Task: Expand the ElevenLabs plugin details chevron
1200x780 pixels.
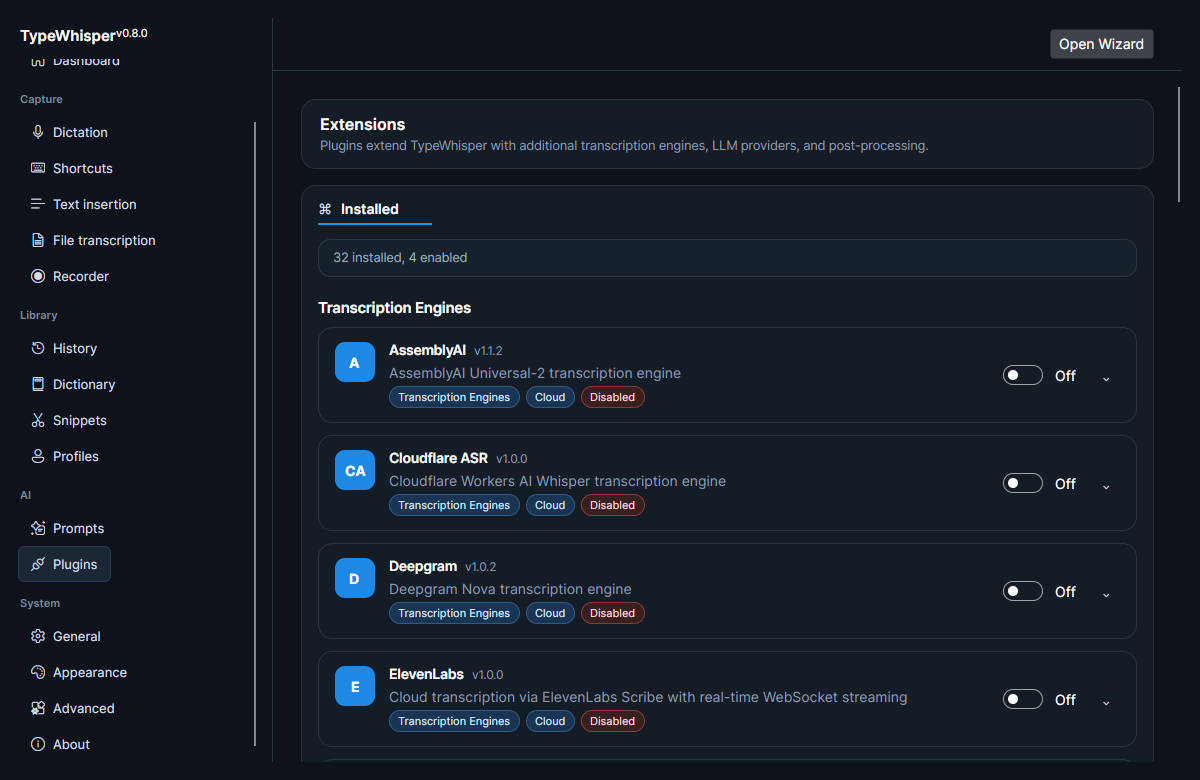Action: (x=1106, y=702)
